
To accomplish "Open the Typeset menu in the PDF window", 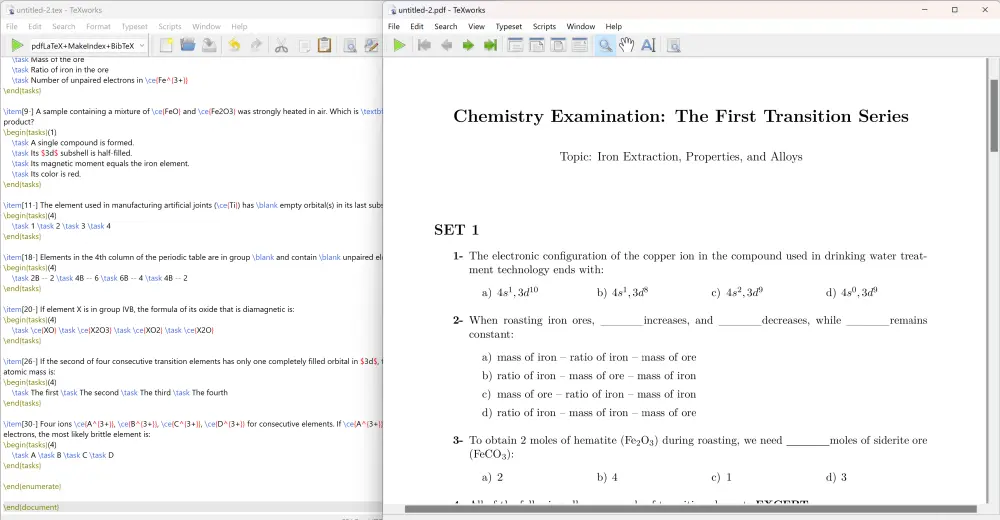I will pyautogui.click(x=508, y=26).
